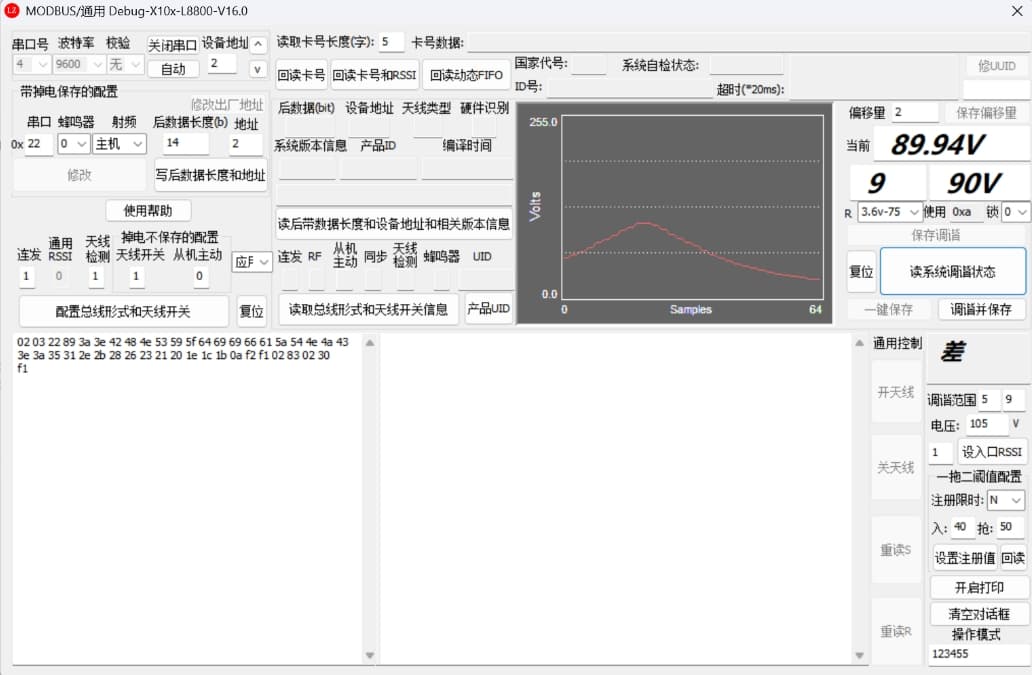Open the R 3.6v-75 dropdown
This screenshot has width=1032, height=675.
[x=889, y=212]
